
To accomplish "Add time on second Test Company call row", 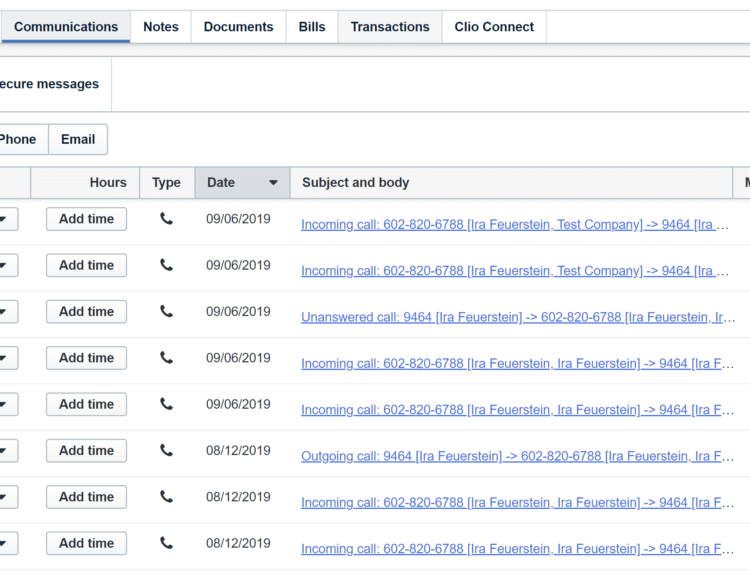I will pyautogui.click(x=87, y=265).
